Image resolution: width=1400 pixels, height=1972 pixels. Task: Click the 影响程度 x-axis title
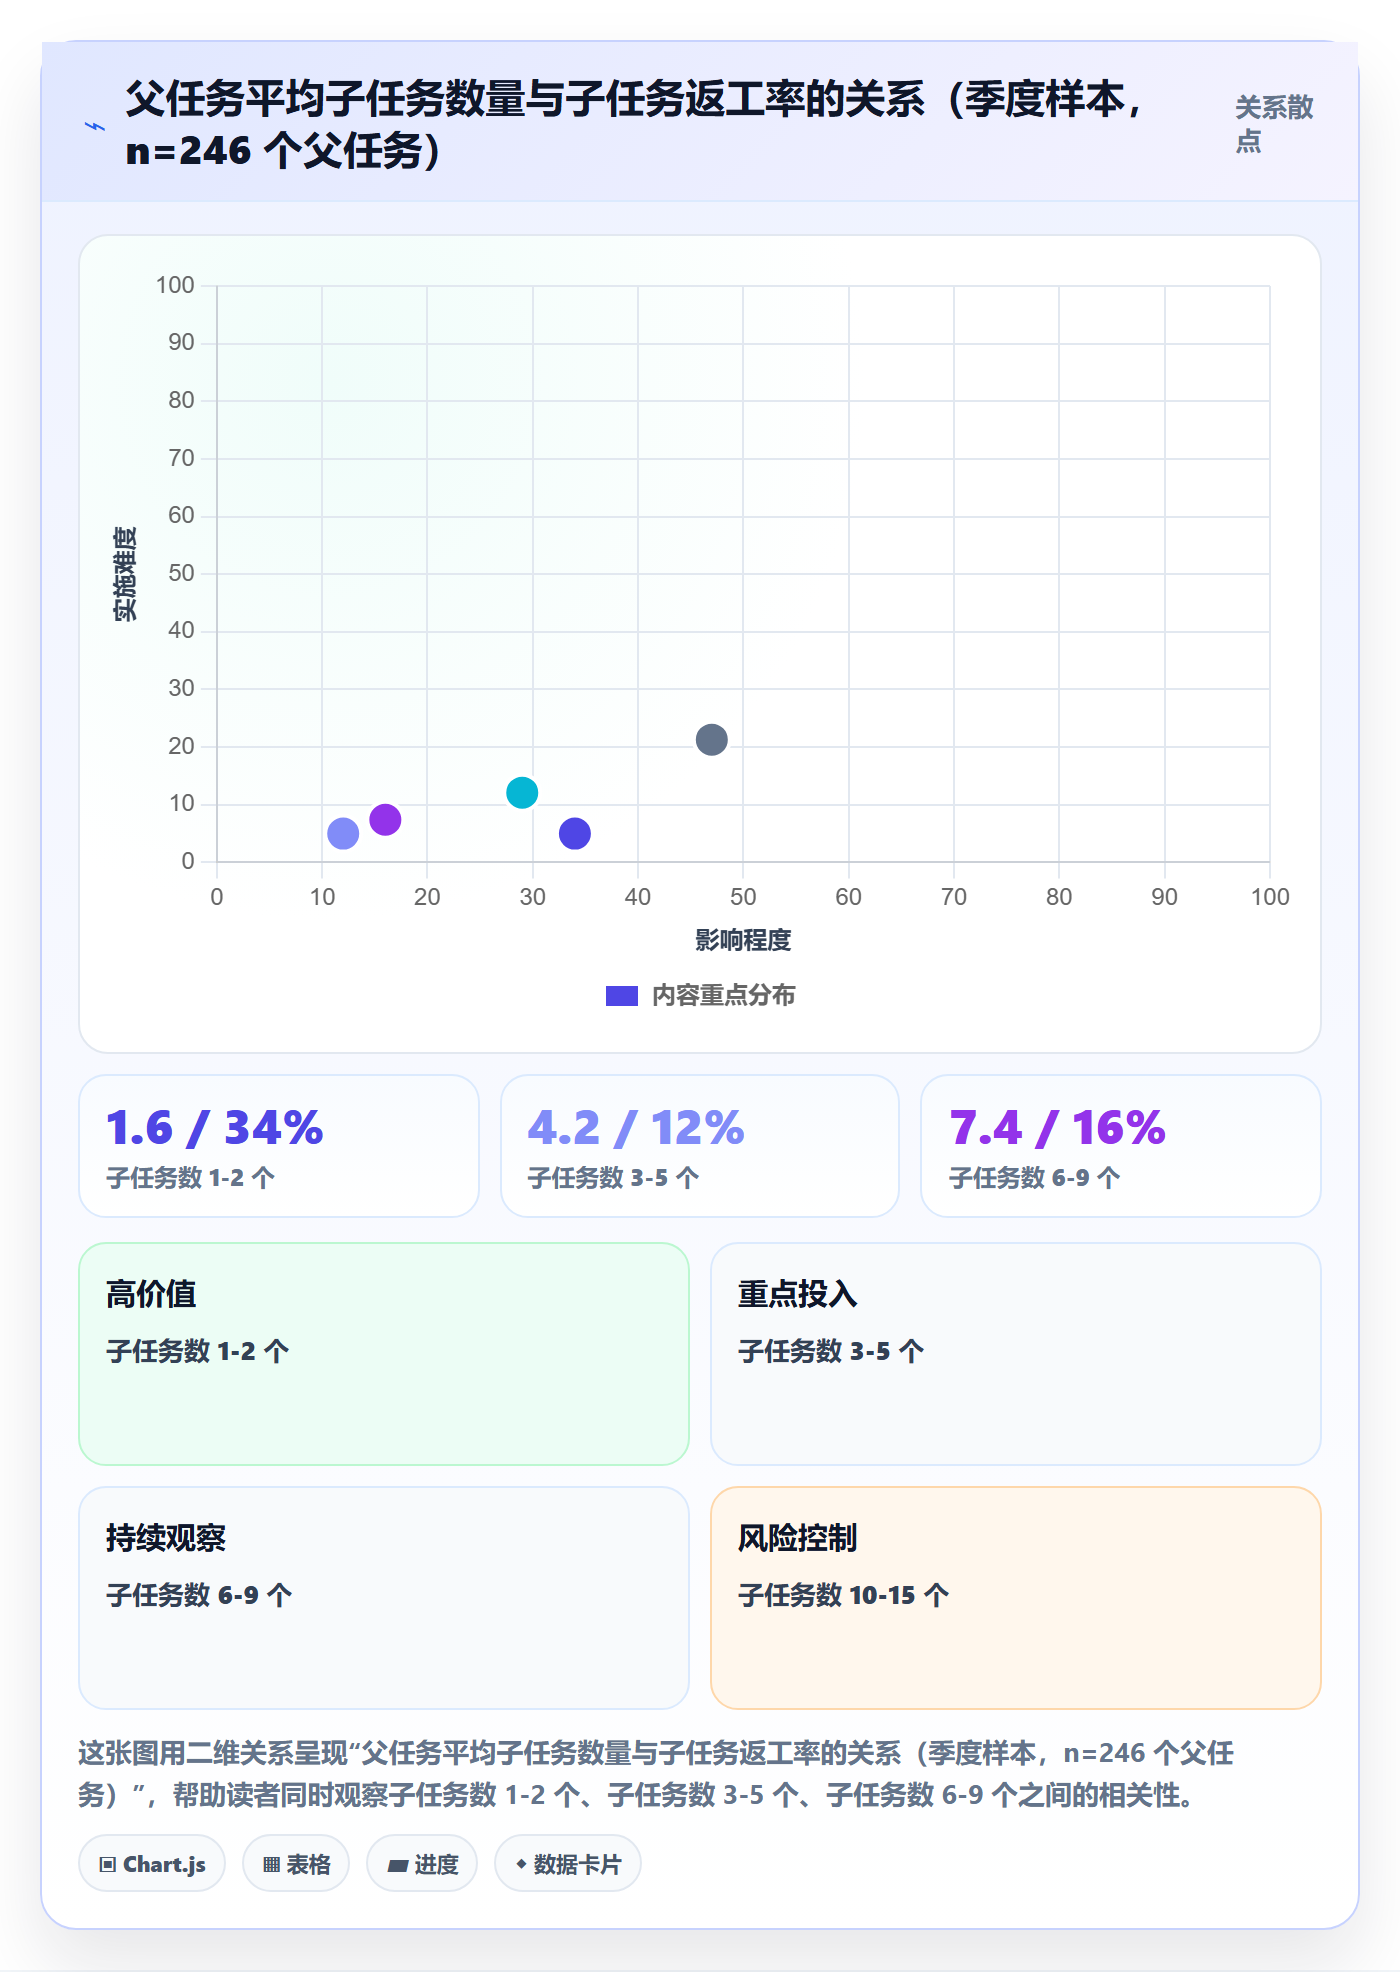tap(743, 940)
